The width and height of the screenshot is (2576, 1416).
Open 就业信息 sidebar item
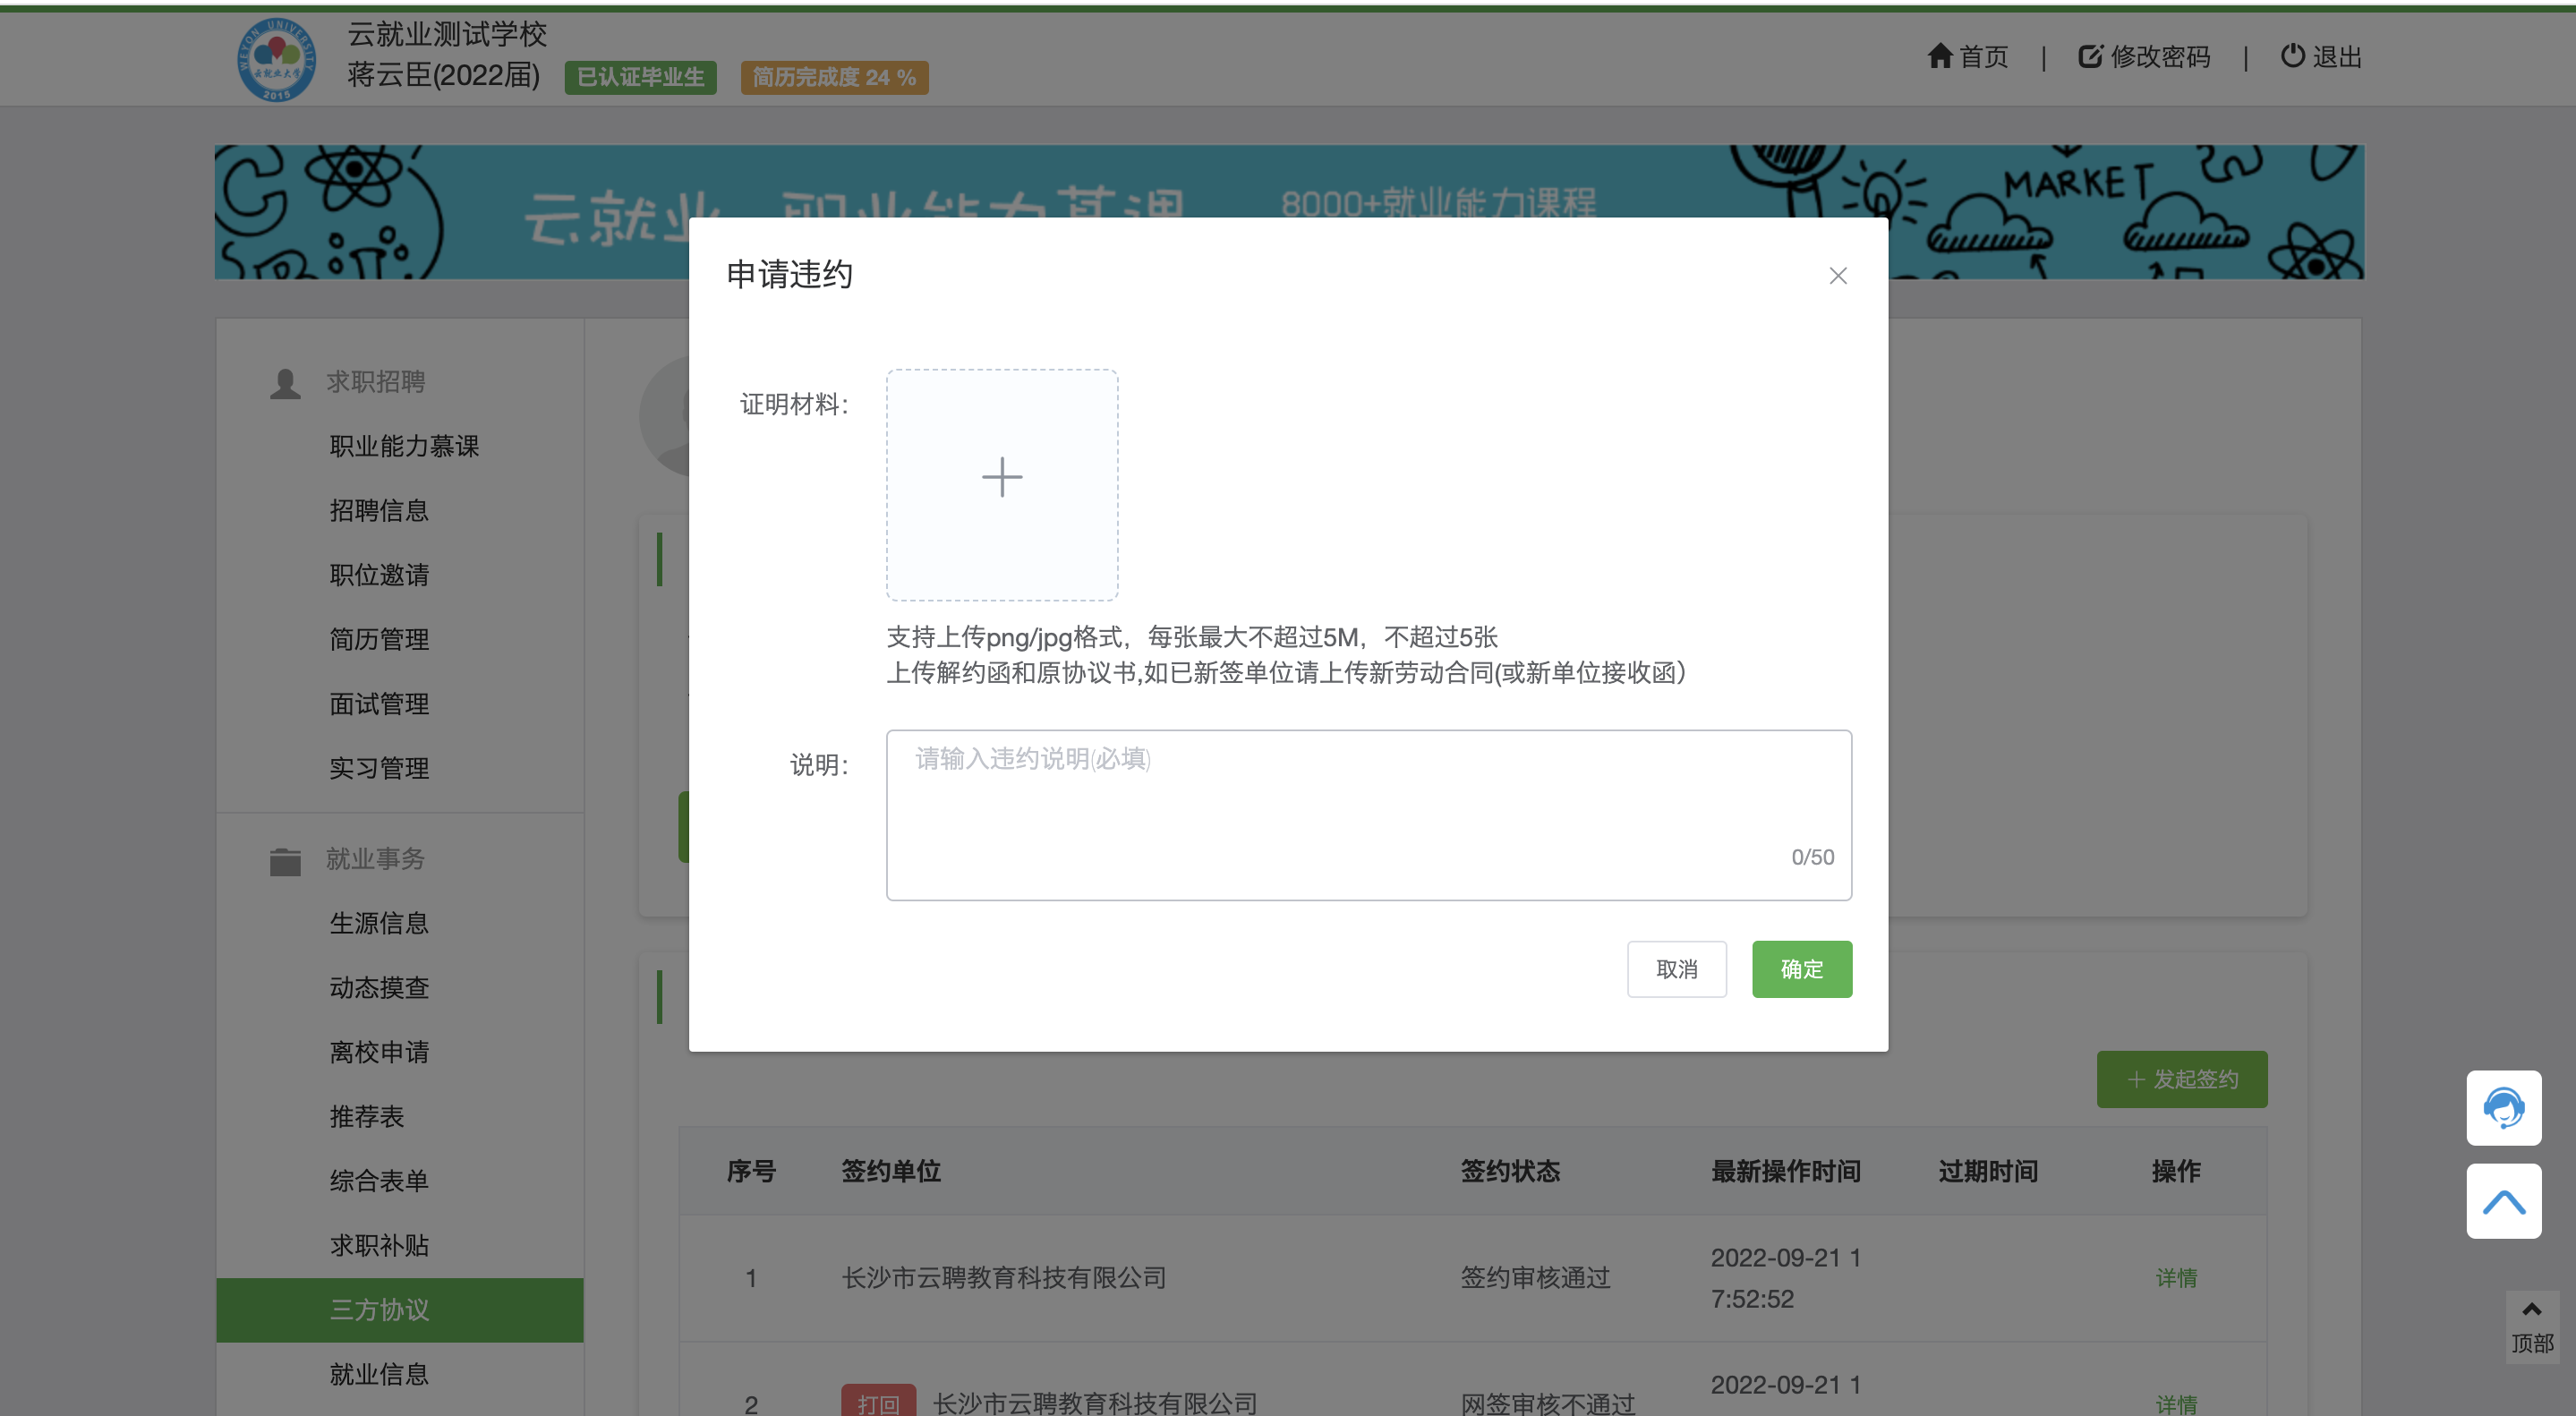click(379, 1373)
